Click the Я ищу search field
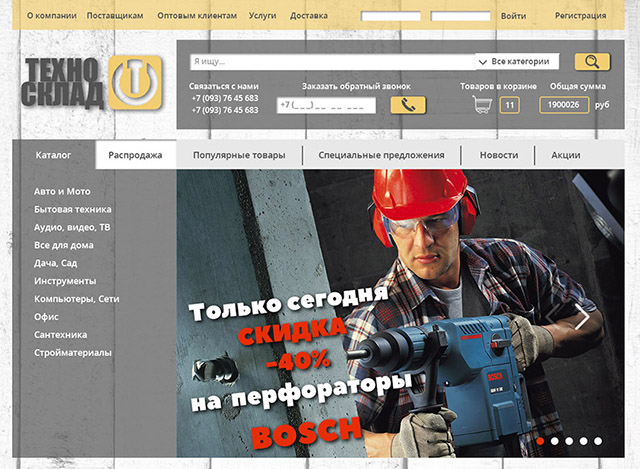This screenshot has height=469, width=640. point(333,62)
